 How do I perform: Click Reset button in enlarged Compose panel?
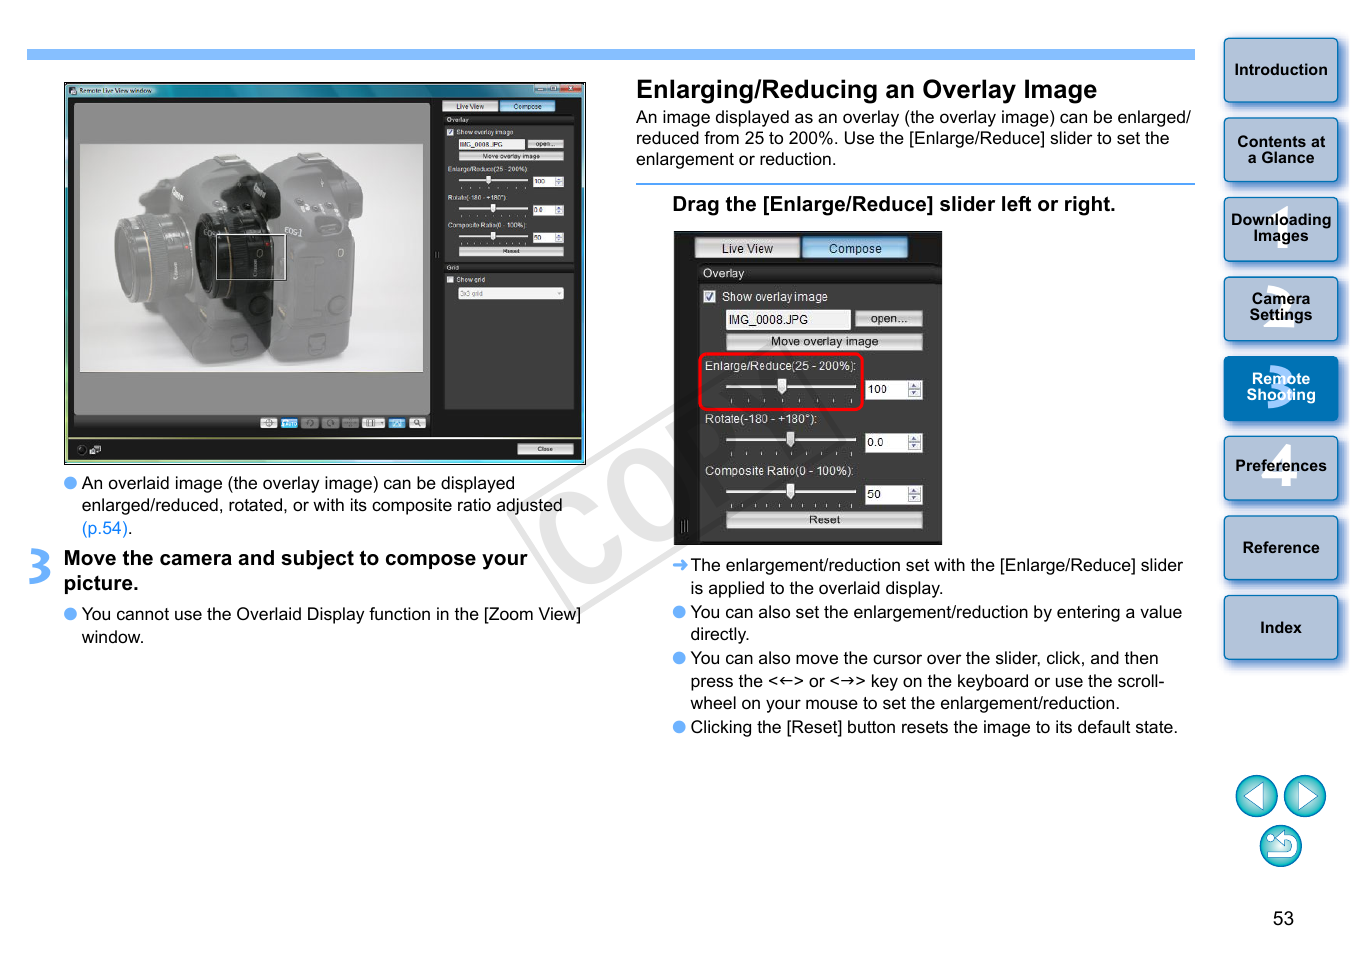(824, 520)
